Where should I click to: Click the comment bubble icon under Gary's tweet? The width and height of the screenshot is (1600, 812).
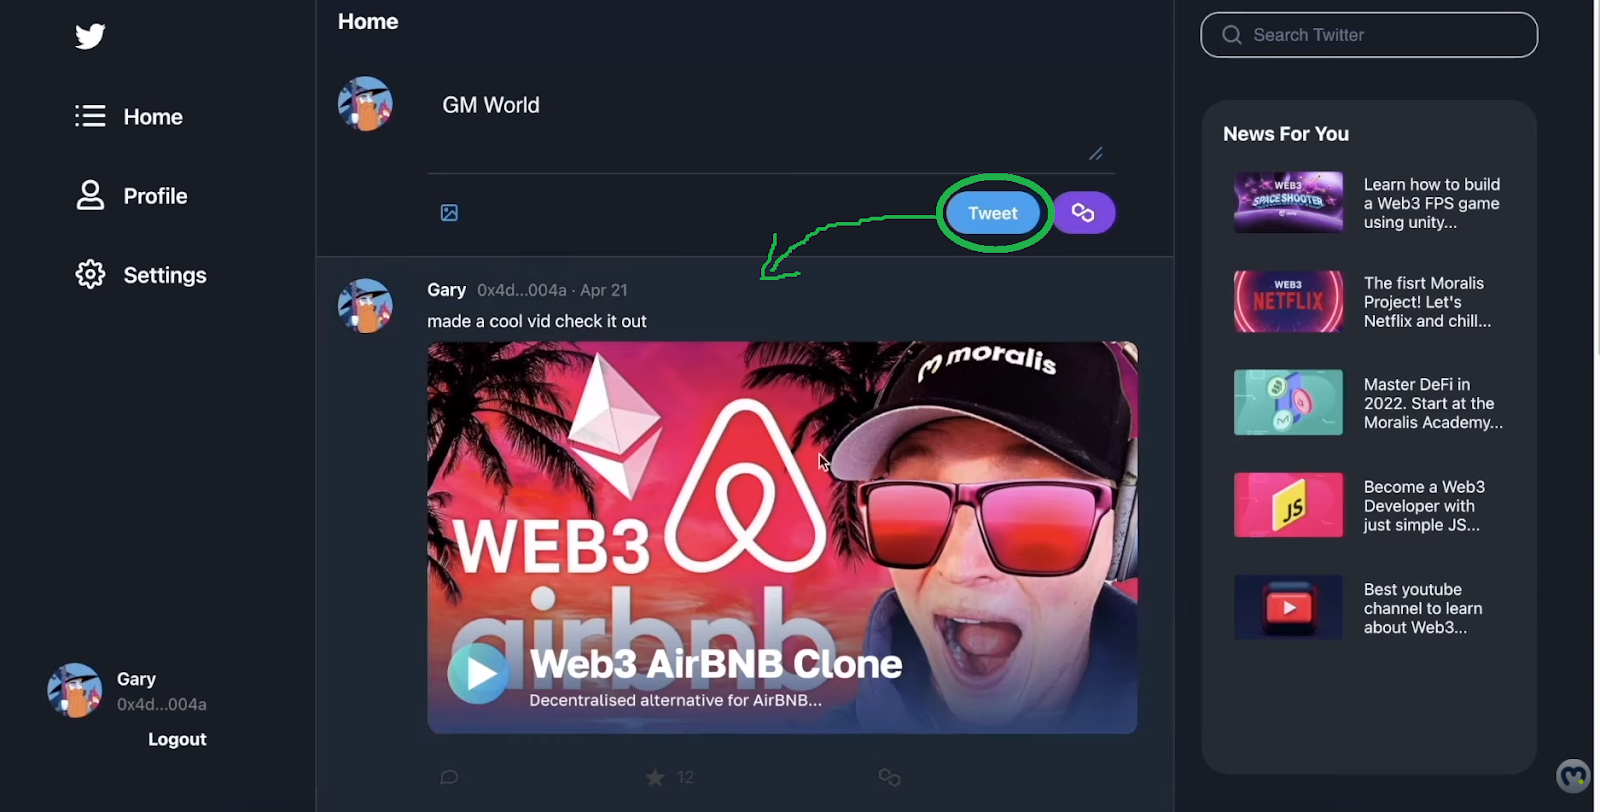point(449,777)
